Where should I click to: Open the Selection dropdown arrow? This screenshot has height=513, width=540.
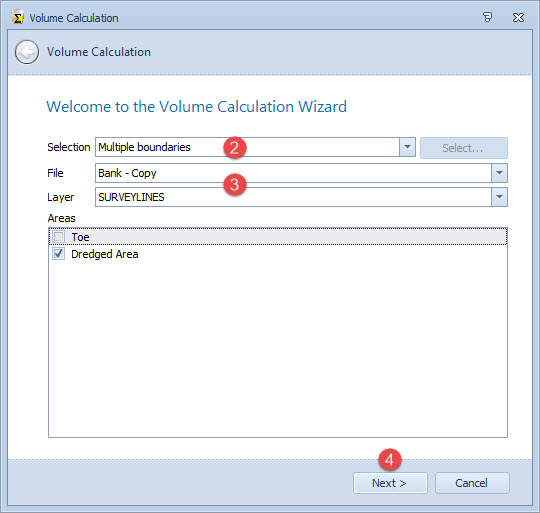coord(407,147)
